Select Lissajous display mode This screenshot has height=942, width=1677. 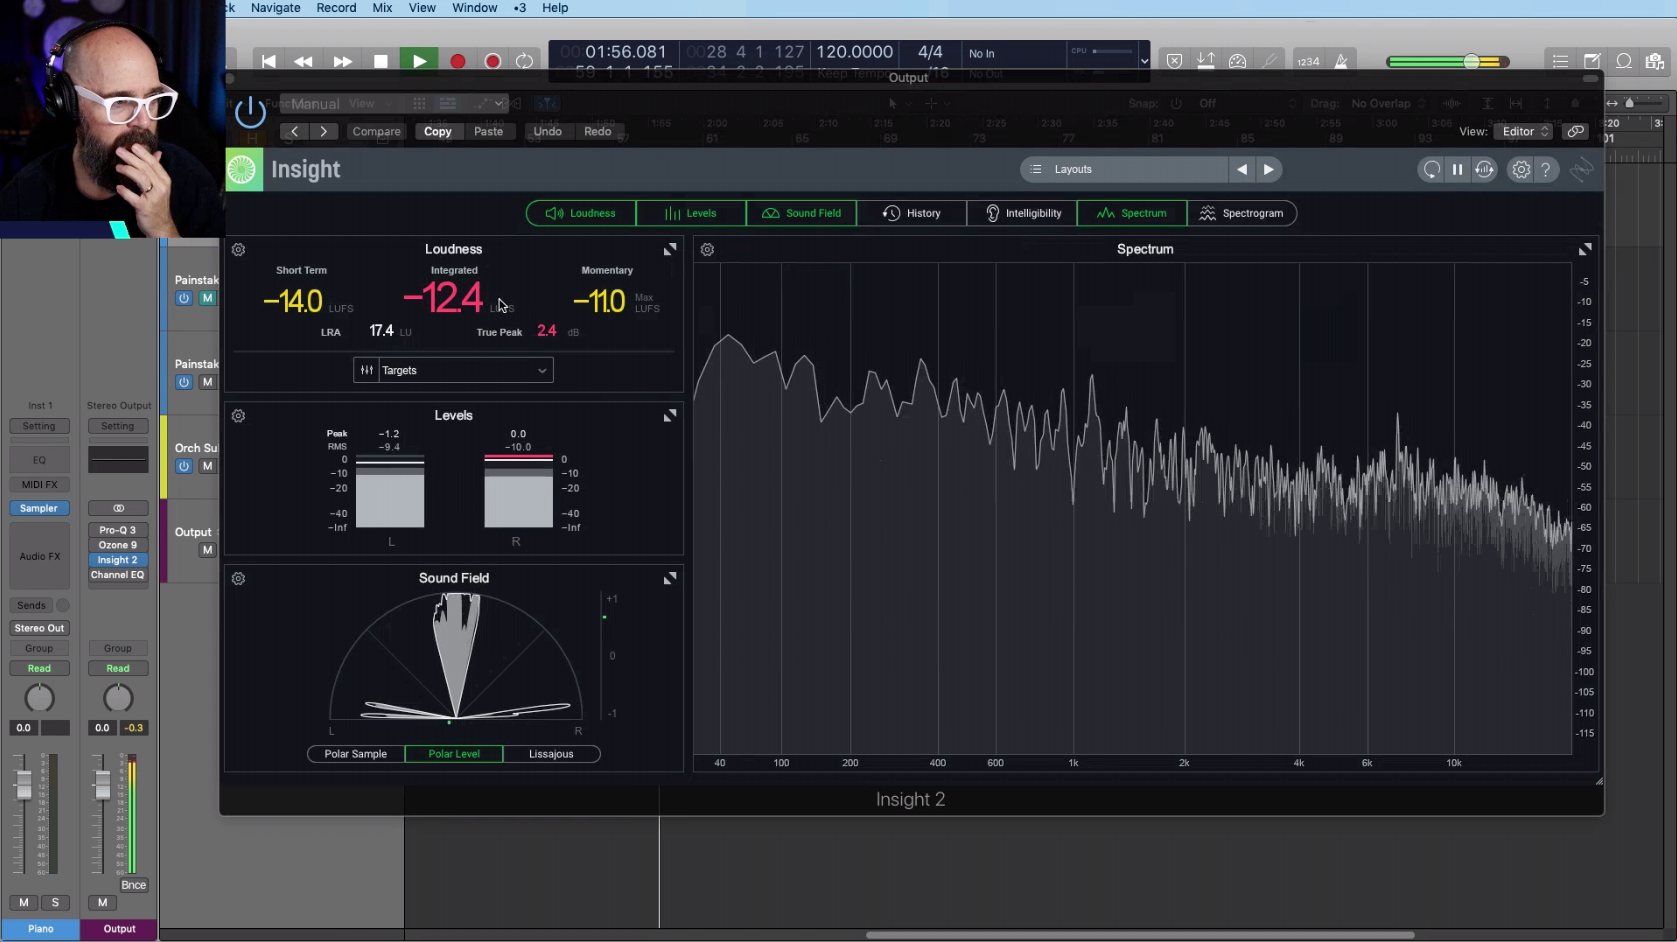(551, 754)
